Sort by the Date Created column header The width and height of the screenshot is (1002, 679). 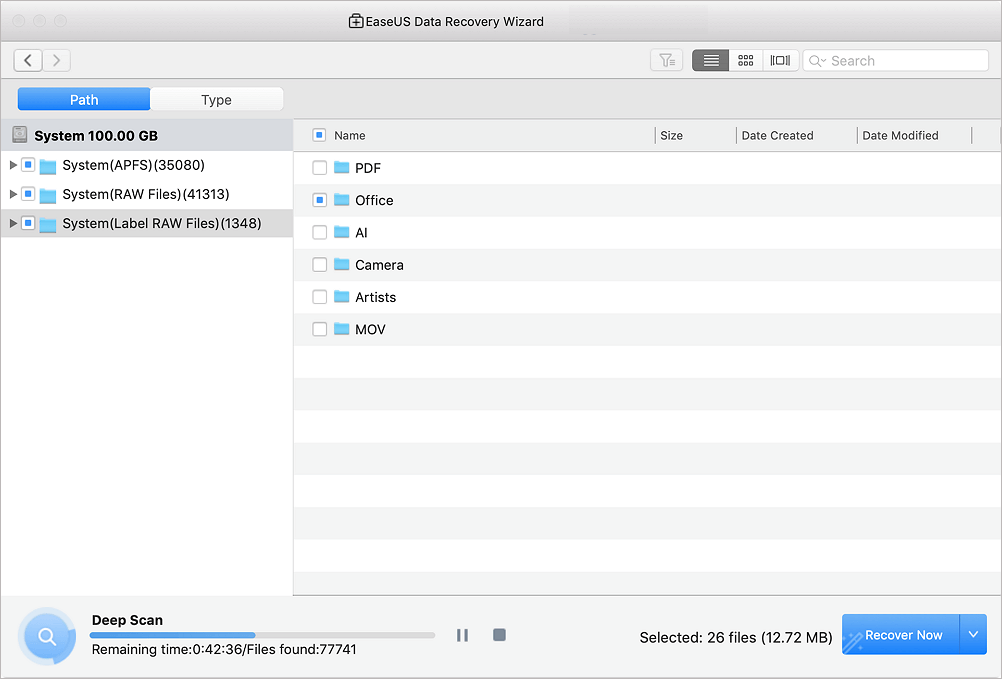click(x=778, y=135)
